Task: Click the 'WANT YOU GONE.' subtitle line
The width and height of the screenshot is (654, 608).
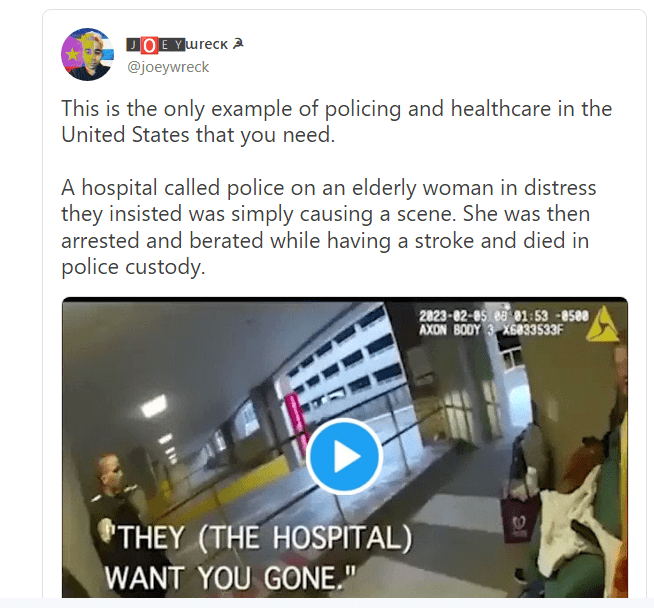Action: click(x=230, y=577)
